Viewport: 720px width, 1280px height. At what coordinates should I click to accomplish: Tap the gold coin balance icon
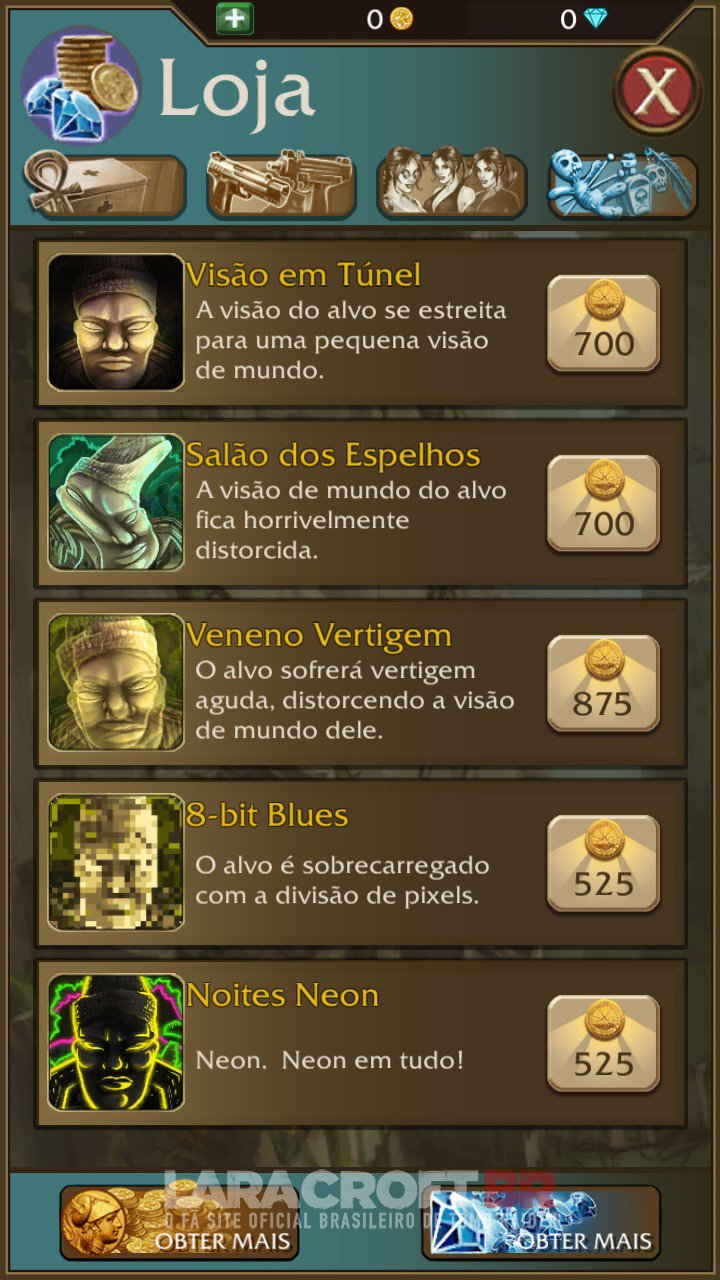(401, 18)
